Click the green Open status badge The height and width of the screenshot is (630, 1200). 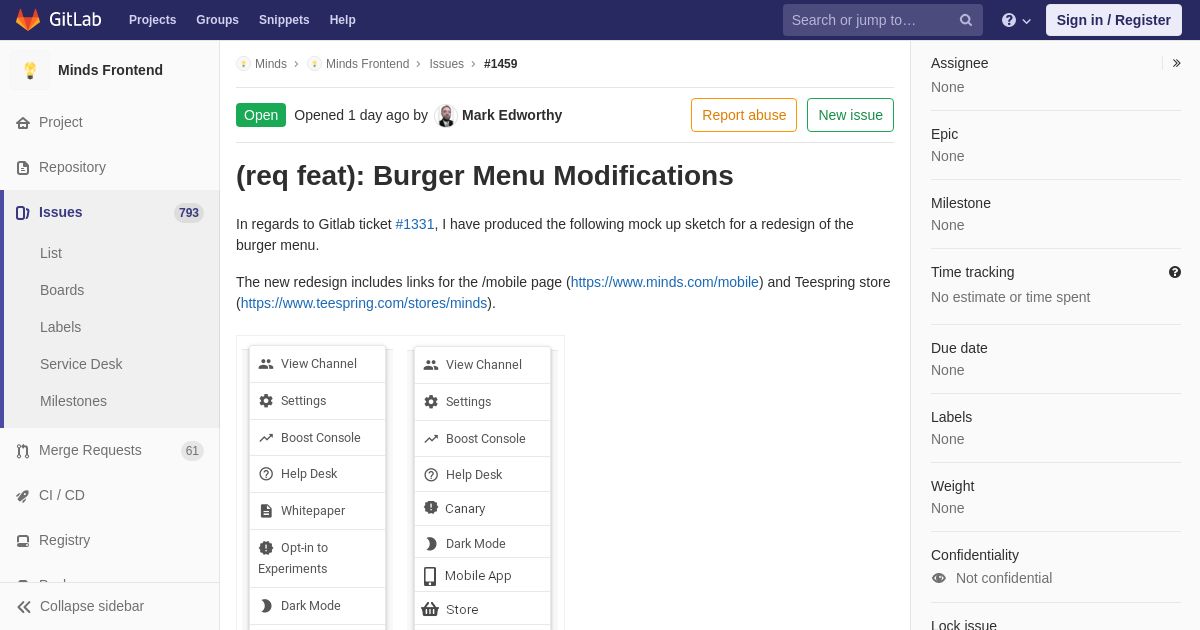[261, 115]
